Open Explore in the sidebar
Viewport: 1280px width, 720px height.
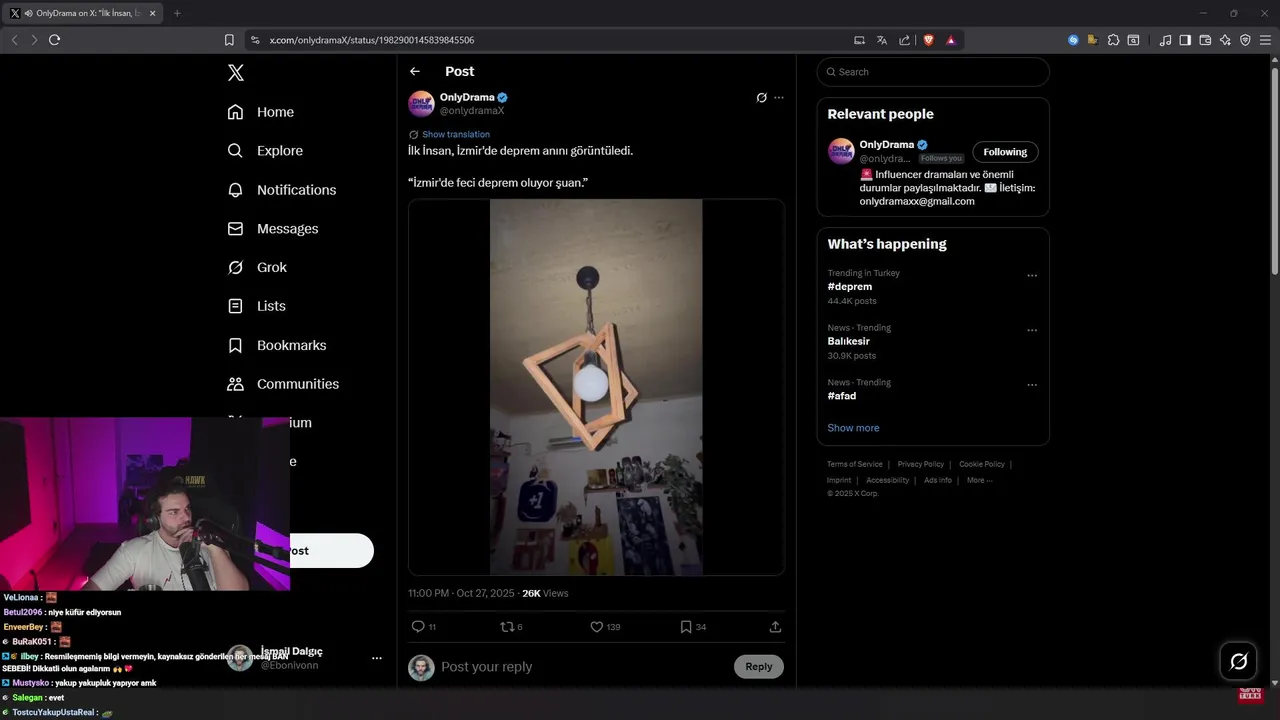[x=265, y=151]
